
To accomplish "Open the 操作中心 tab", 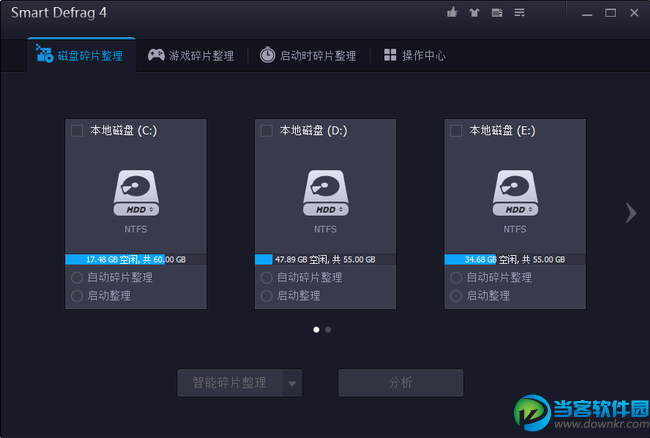I will pos(415,55).
